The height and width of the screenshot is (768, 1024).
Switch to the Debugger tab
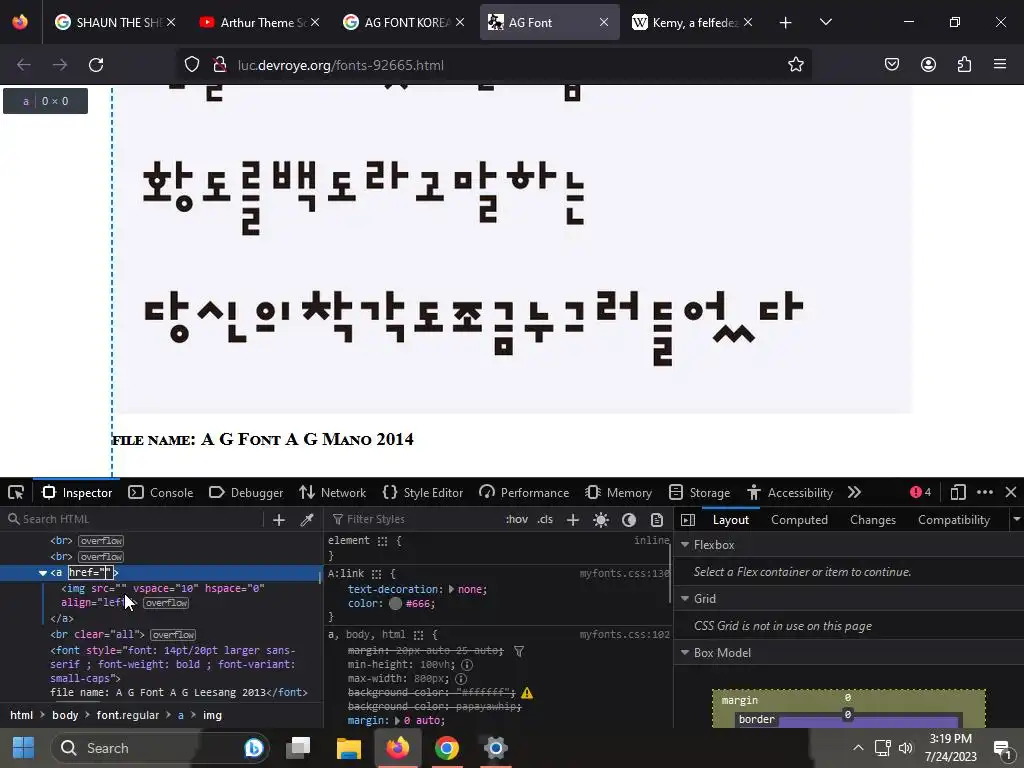(246, 492)
